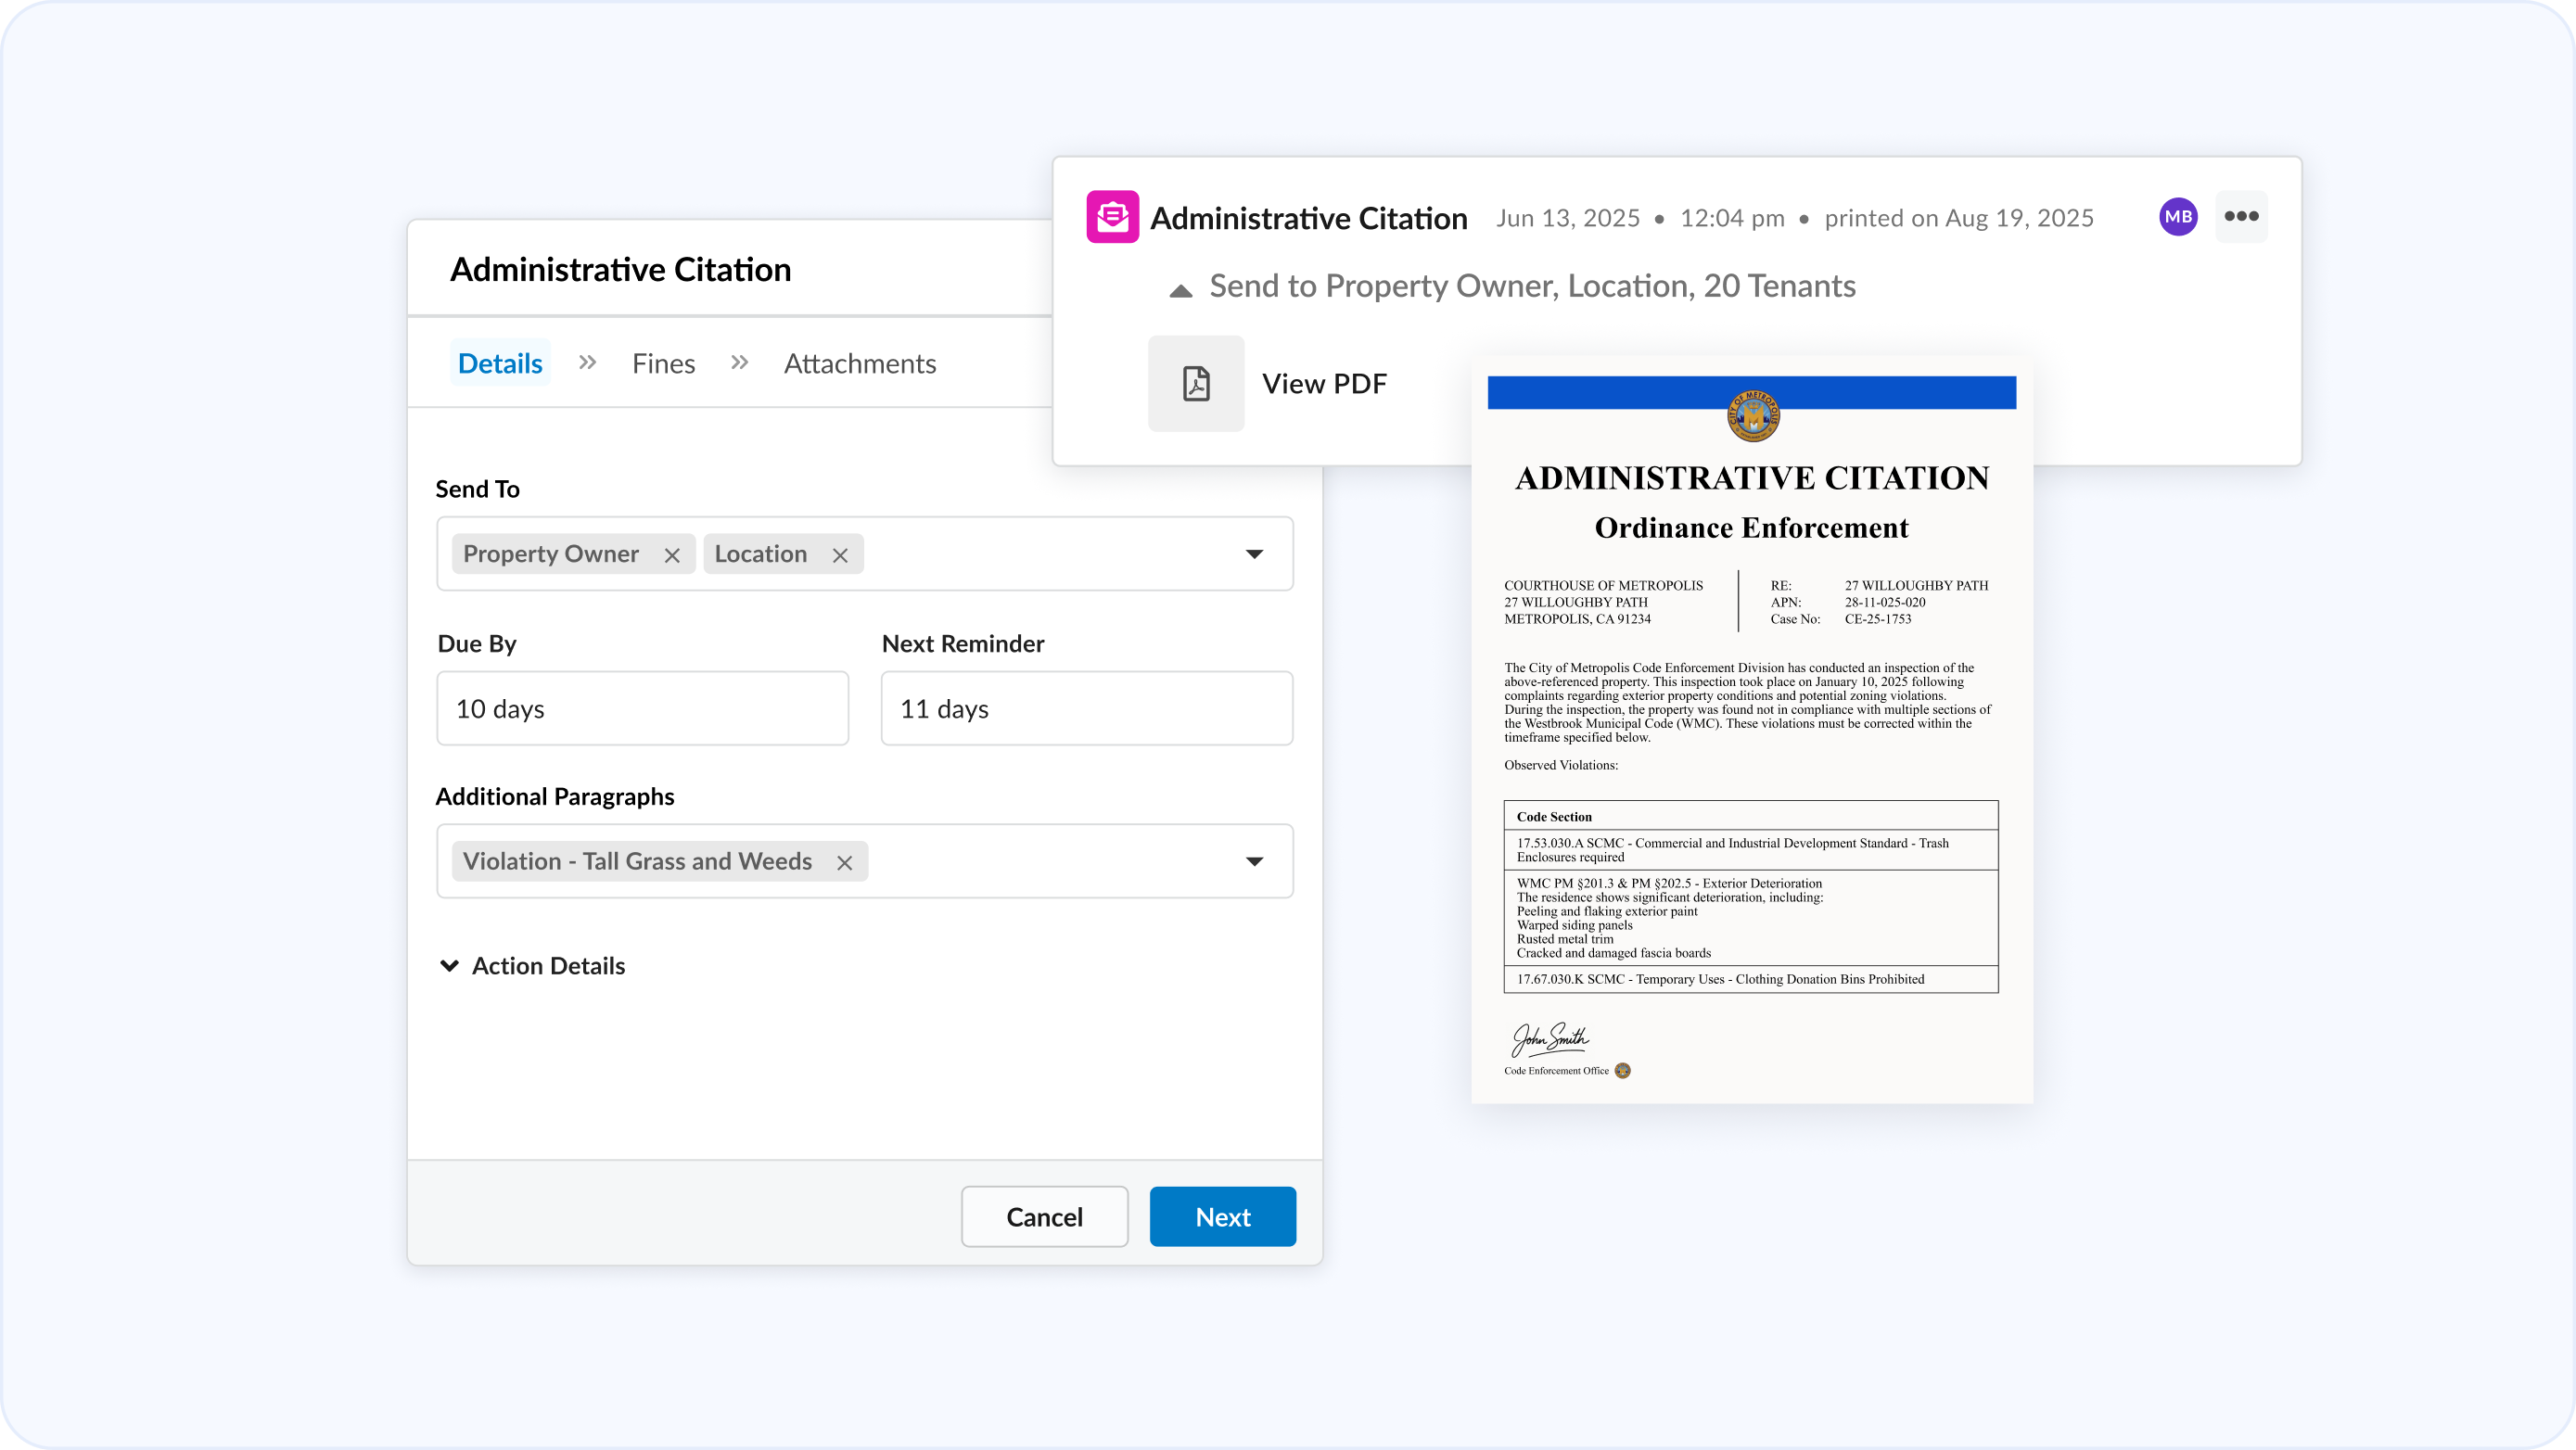Viewport: 2576px width, 1450px height.
Task: Remove the Location recipient tag
Action: point(840,556)
